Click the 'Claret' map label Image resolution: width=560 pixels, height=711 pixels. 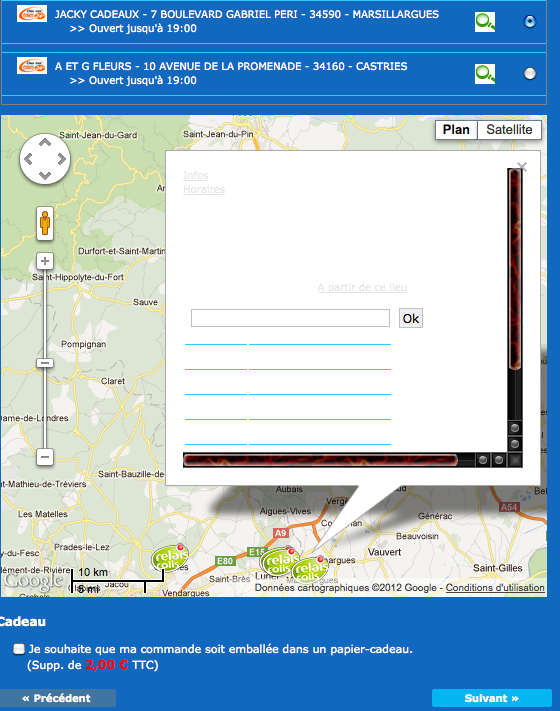pyautogui.click(x=112, y=381)
